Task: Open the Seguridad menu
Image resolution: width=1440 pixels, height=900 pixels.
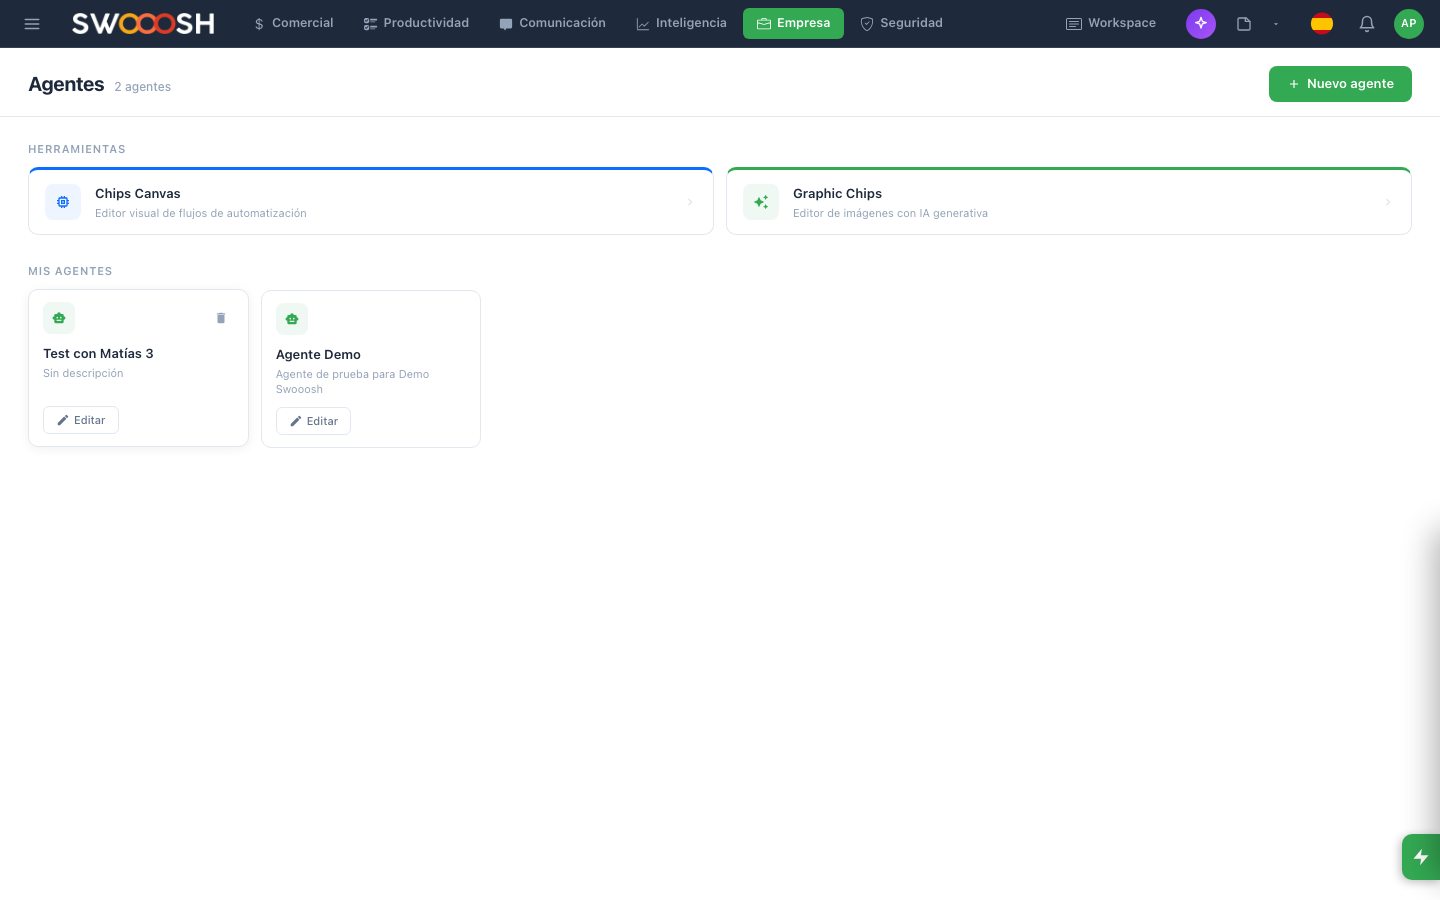Action: [901, 23]
